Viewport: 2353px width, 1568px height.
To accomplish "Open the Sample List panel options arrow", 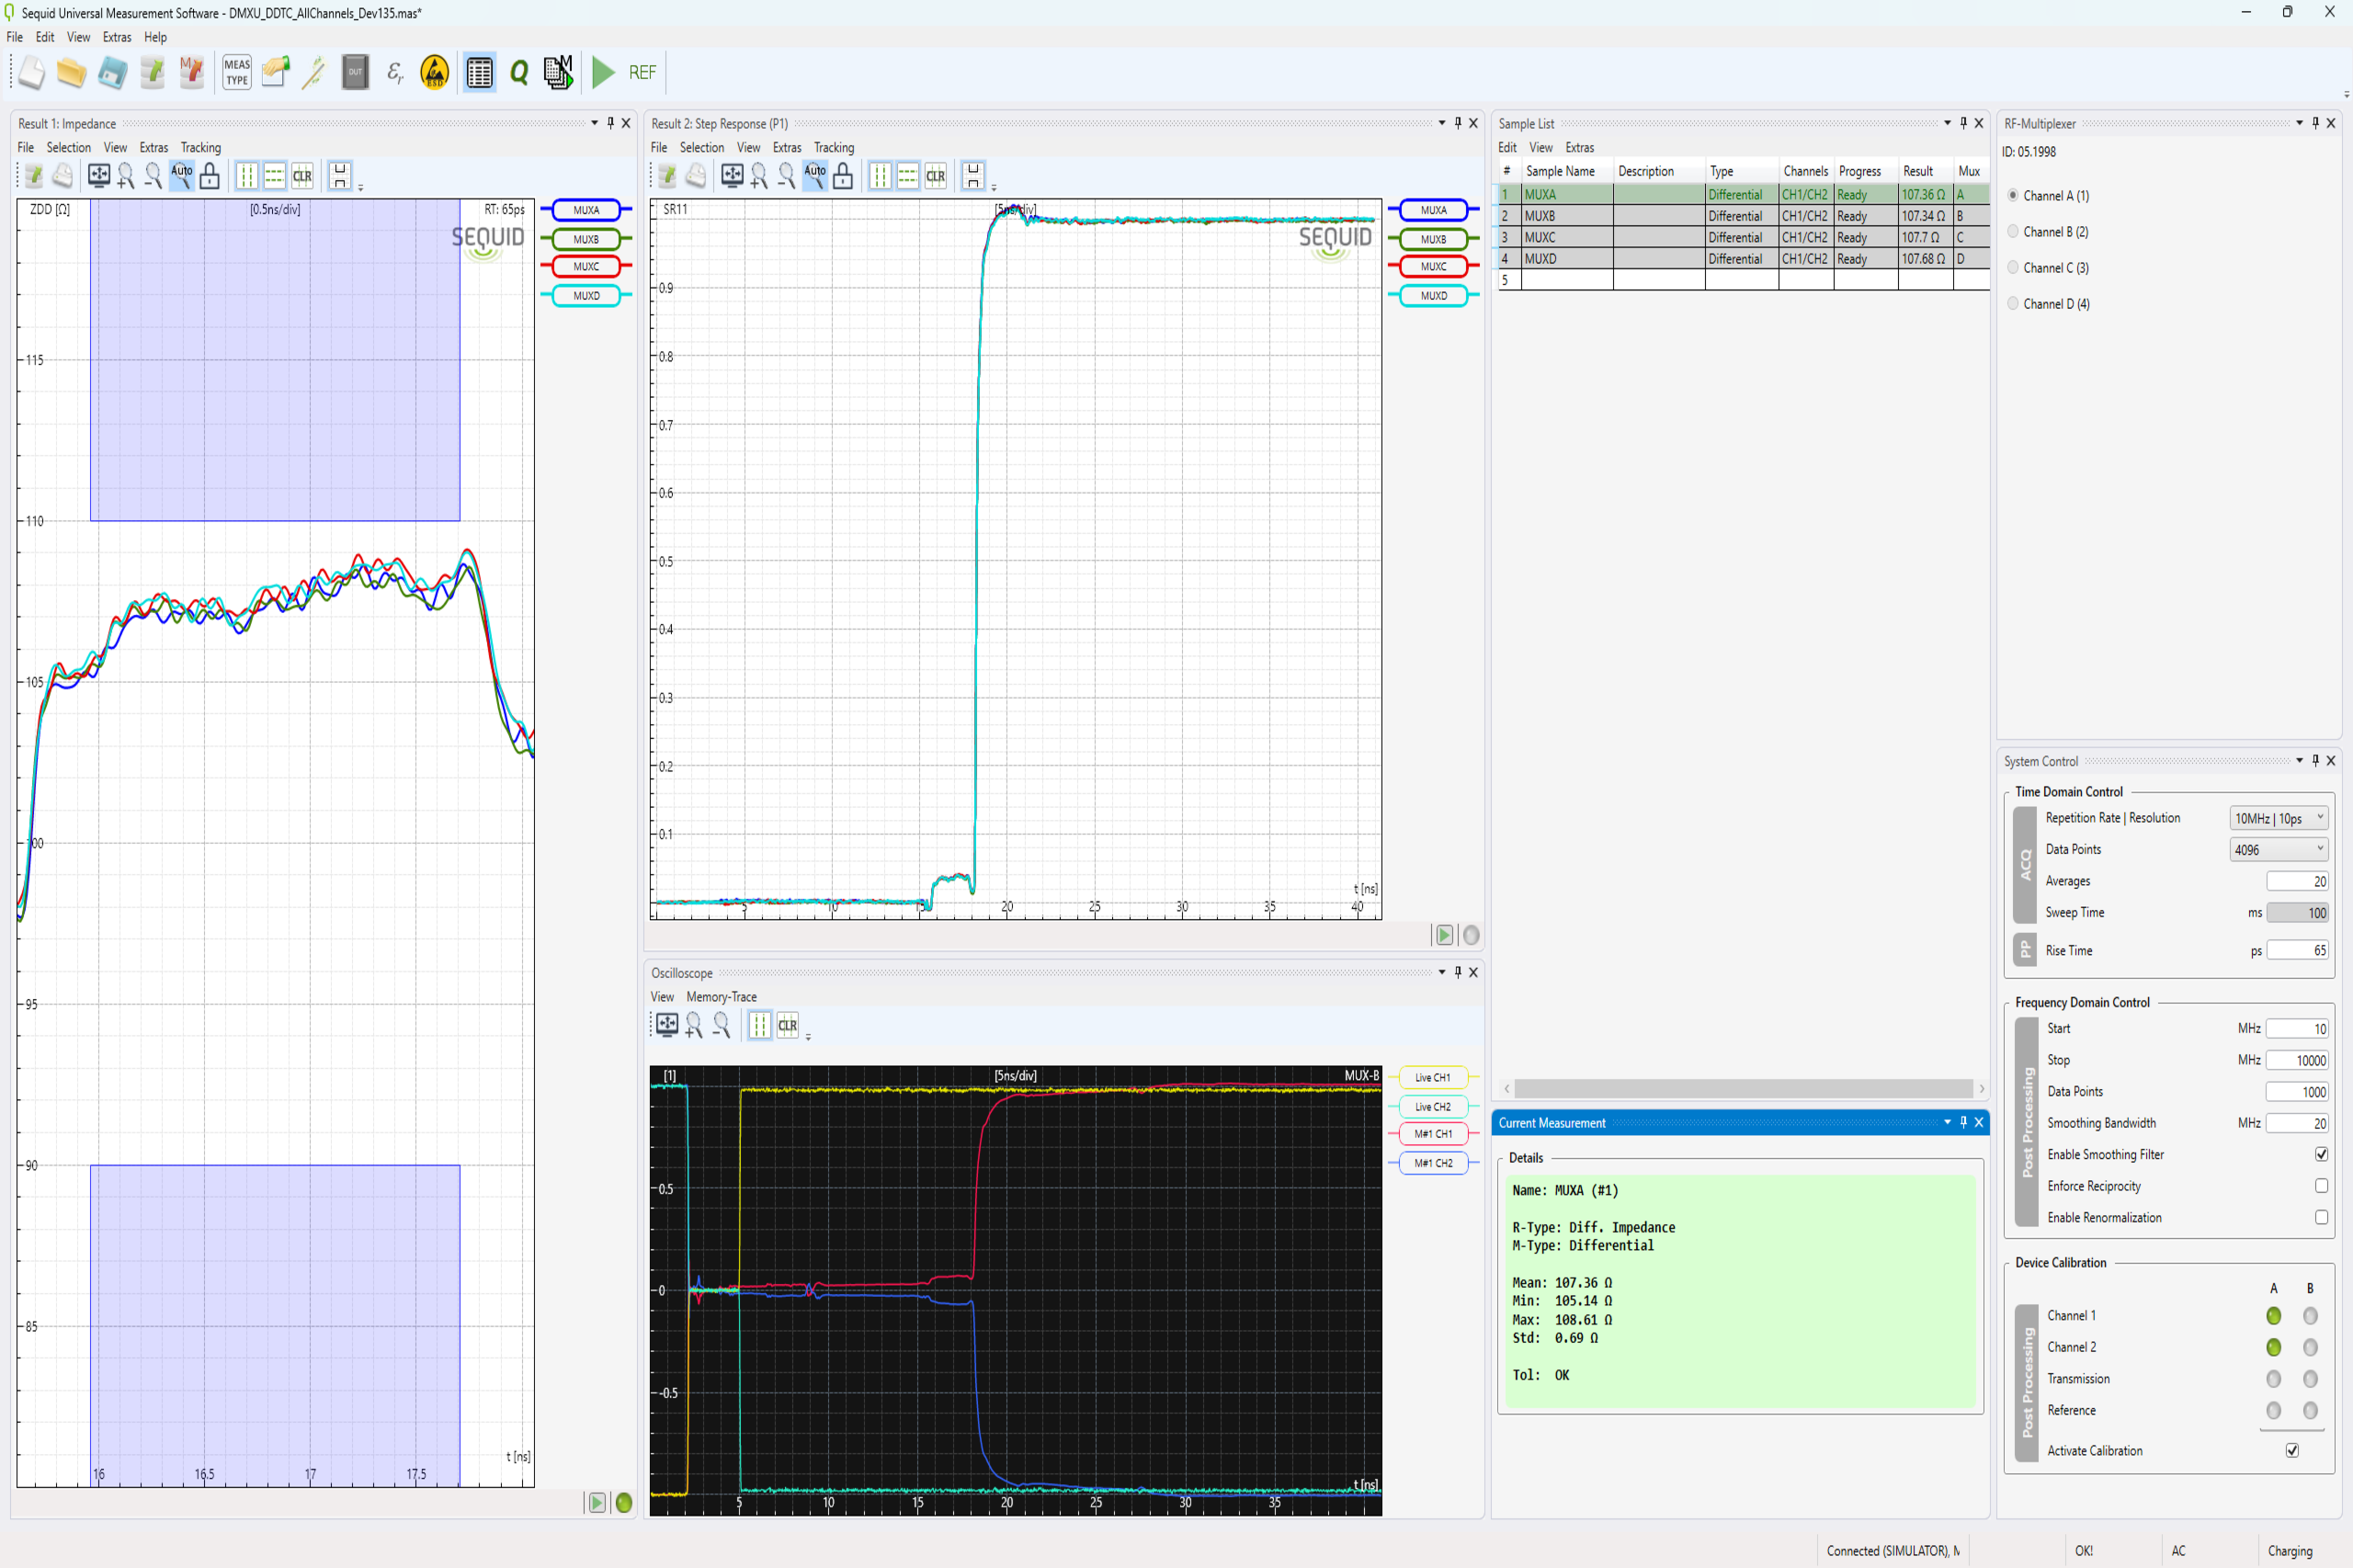I will click(x=1946, y=123).
